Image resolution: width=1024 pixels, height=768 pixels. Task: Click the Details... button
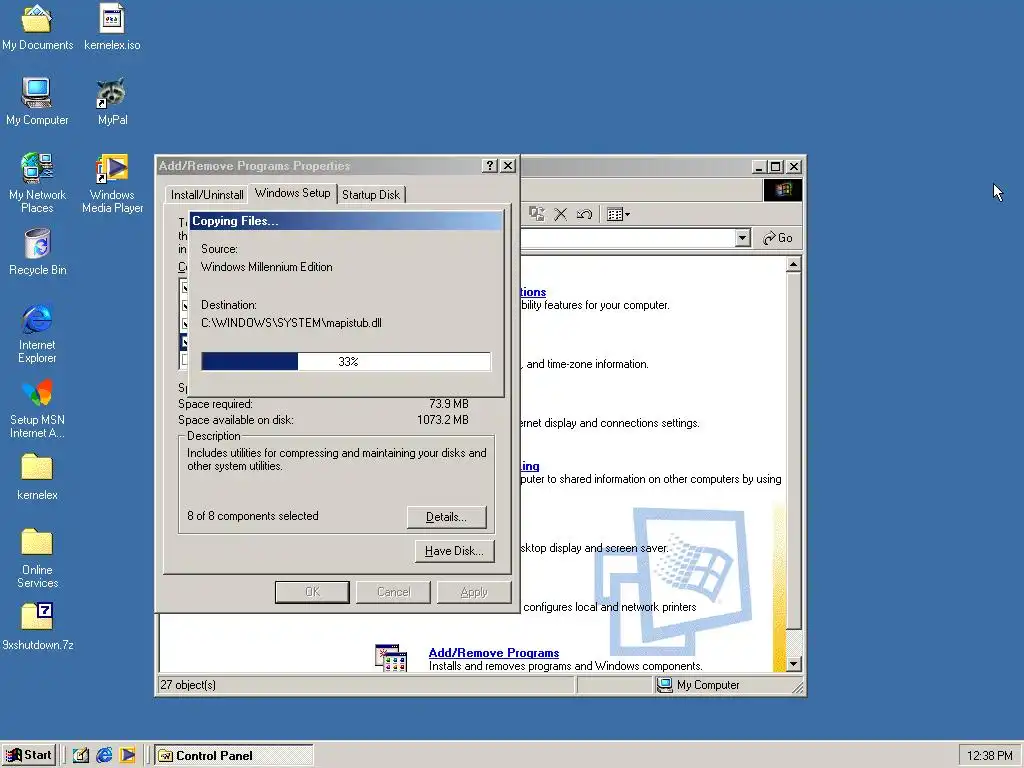[446, 517]
